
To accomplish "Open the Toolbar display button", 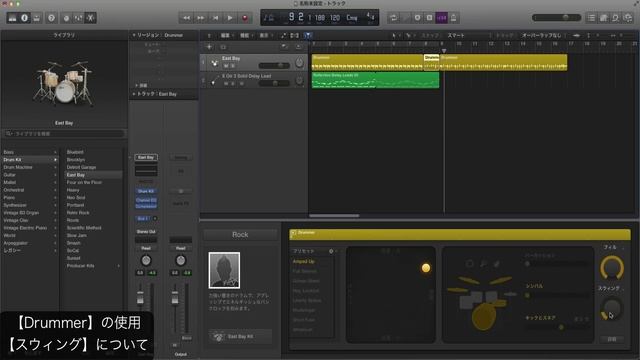I will (x=37, y=18).
